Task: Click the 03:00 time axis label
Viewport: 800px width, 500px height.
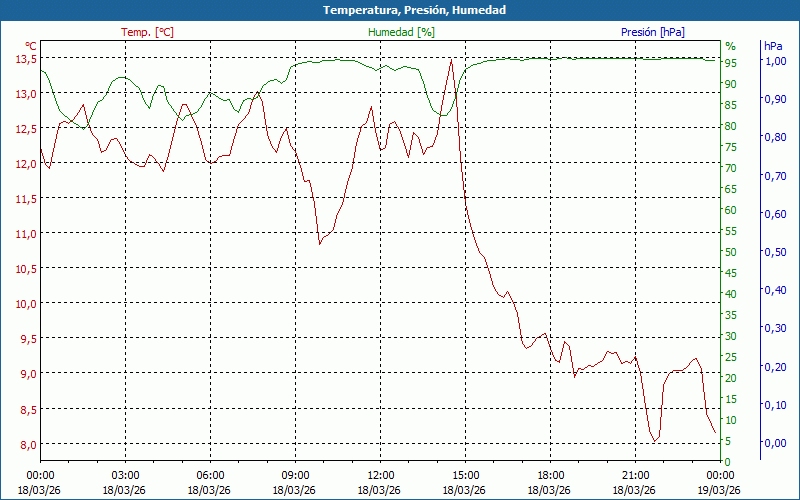Action: (125, 475)
